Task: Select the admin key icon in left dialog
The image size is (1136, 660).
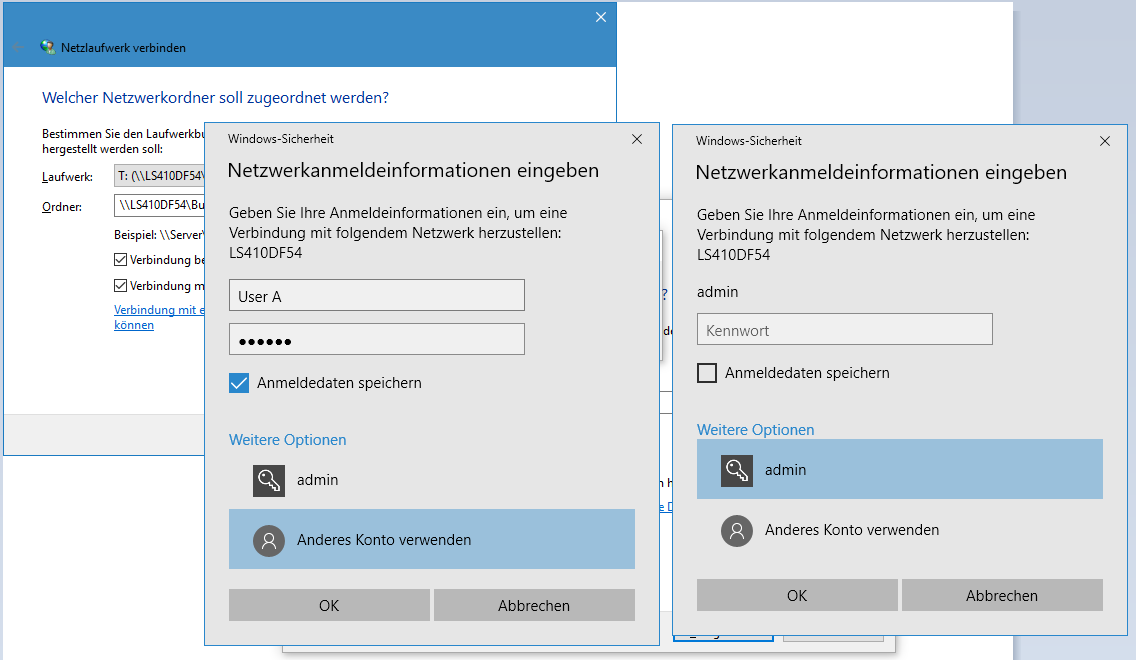Action: coord(269,480)
